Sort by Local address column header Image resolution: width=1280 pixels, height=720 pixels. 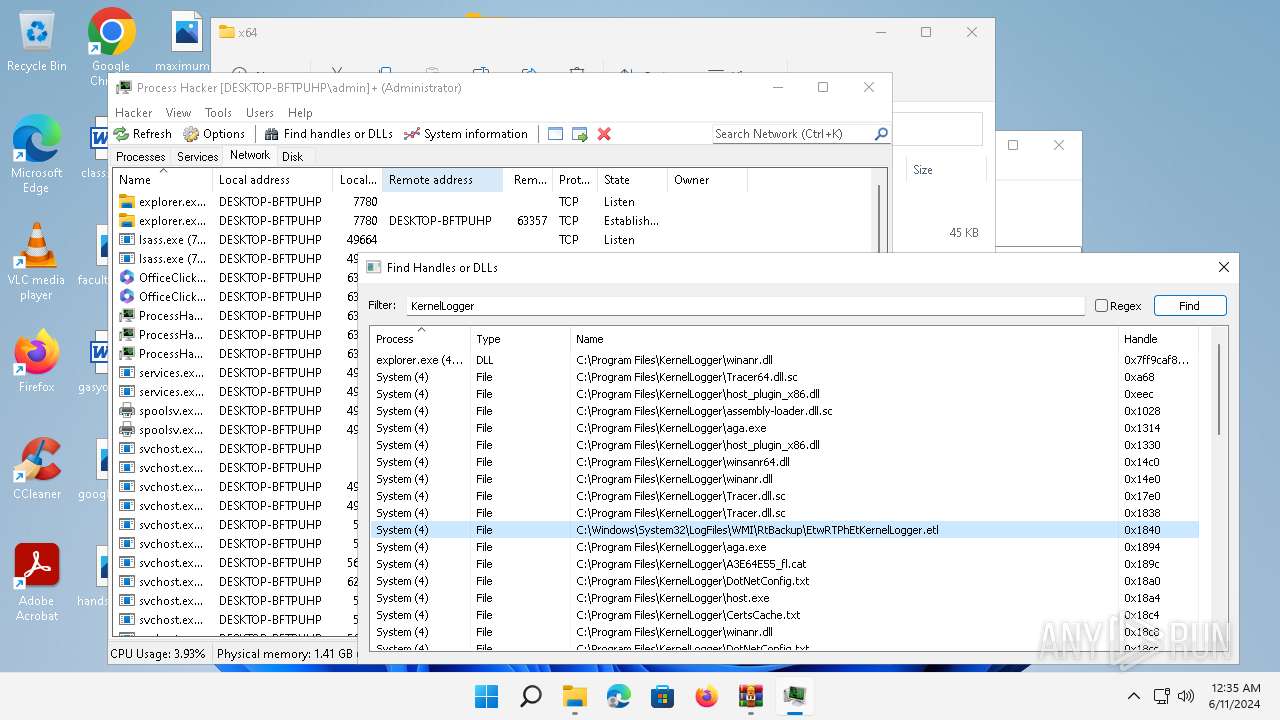[x=273, y=180]
